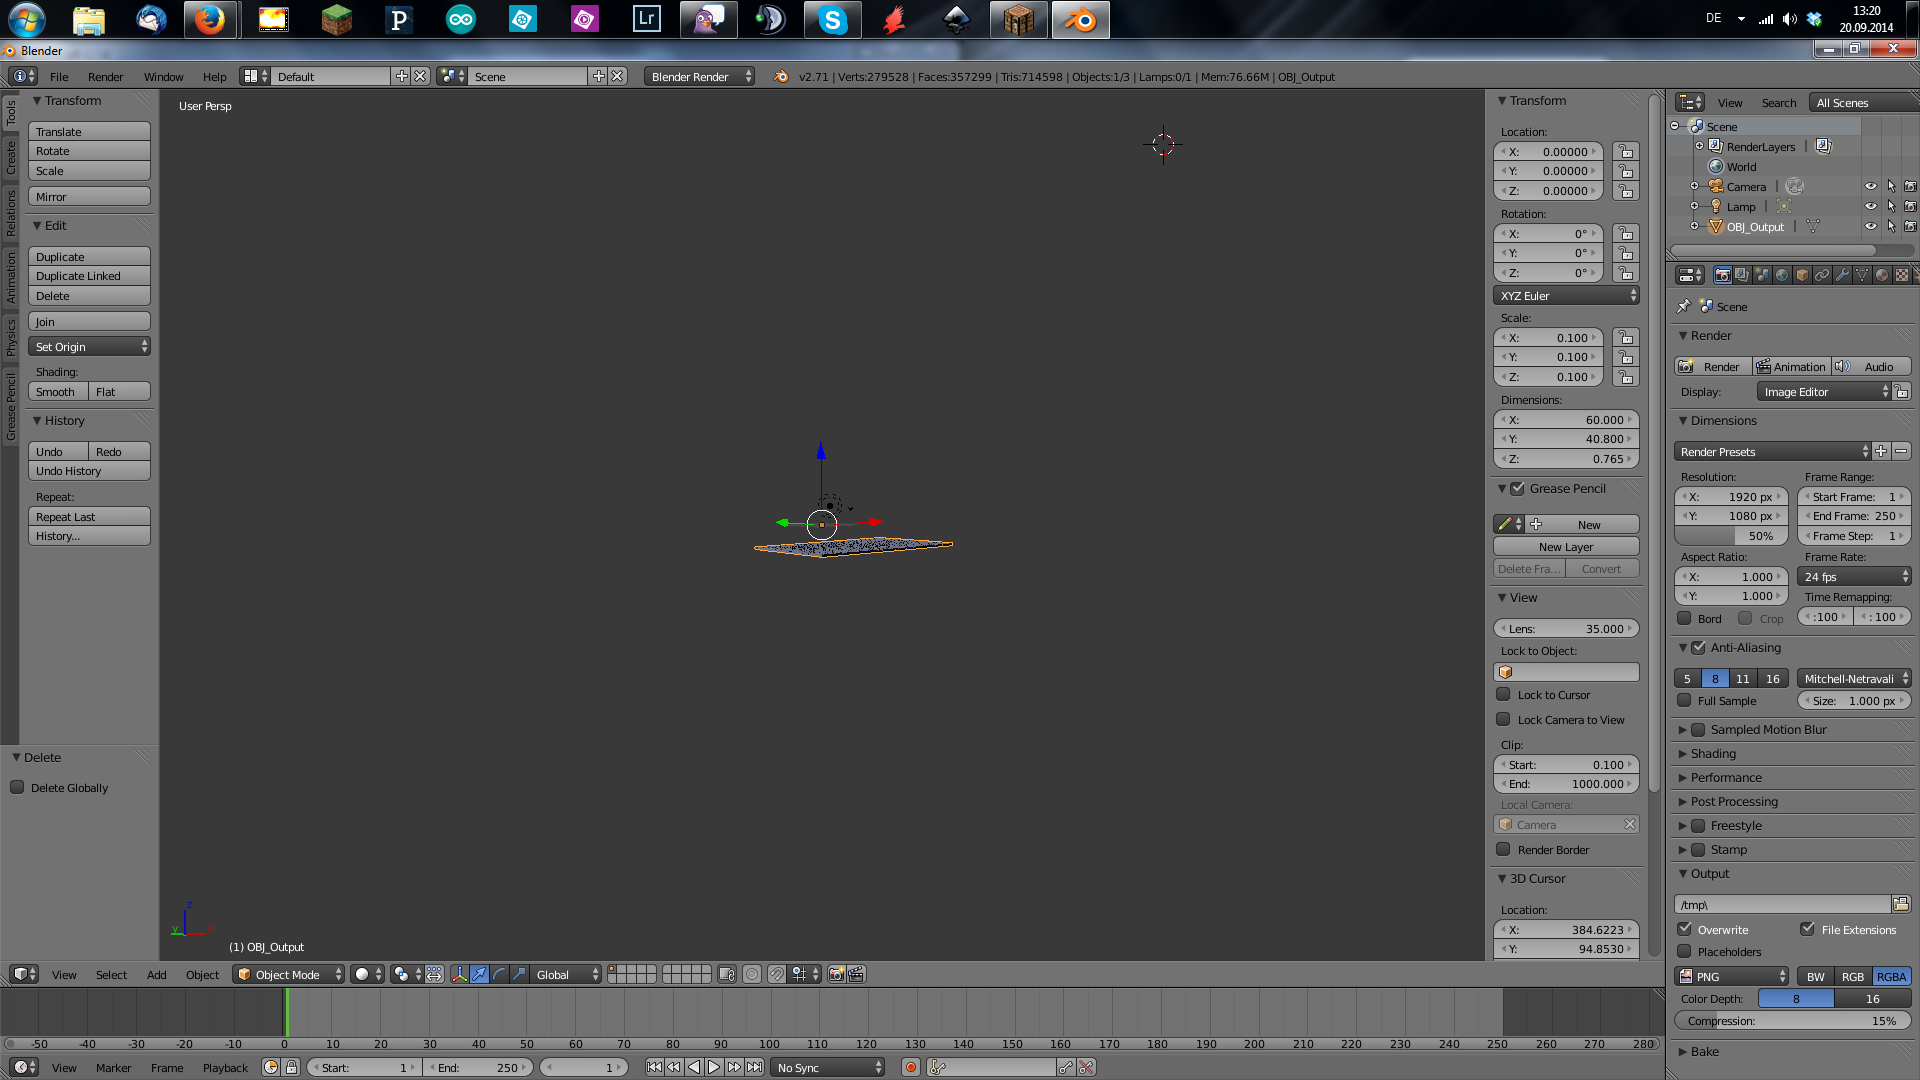This screenshot has height=1080, width=1920.
Task: Open the Render Presets dropdown
Action: [x=1772, y=451]
